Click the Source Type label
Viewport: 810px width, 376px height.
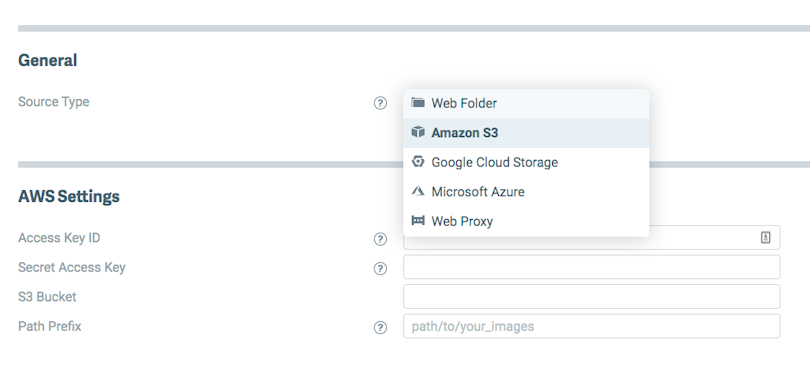tap(54, 102)
